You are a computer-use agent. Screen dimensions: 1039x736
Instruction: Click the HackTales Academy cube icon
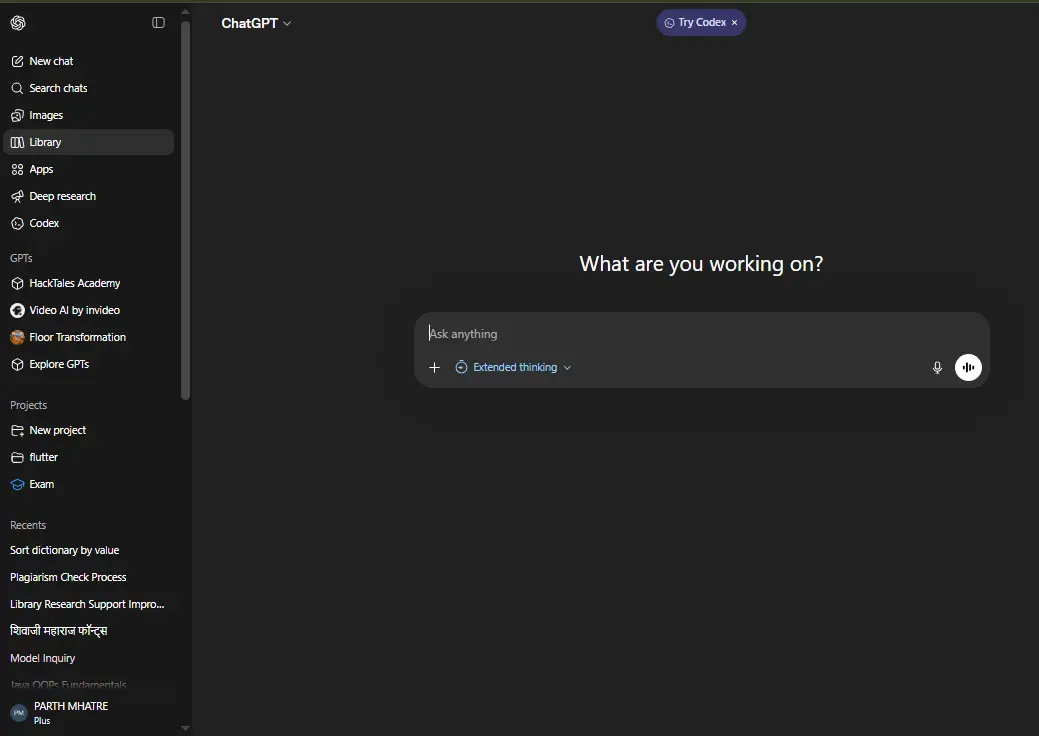click(x=18, y=284)
